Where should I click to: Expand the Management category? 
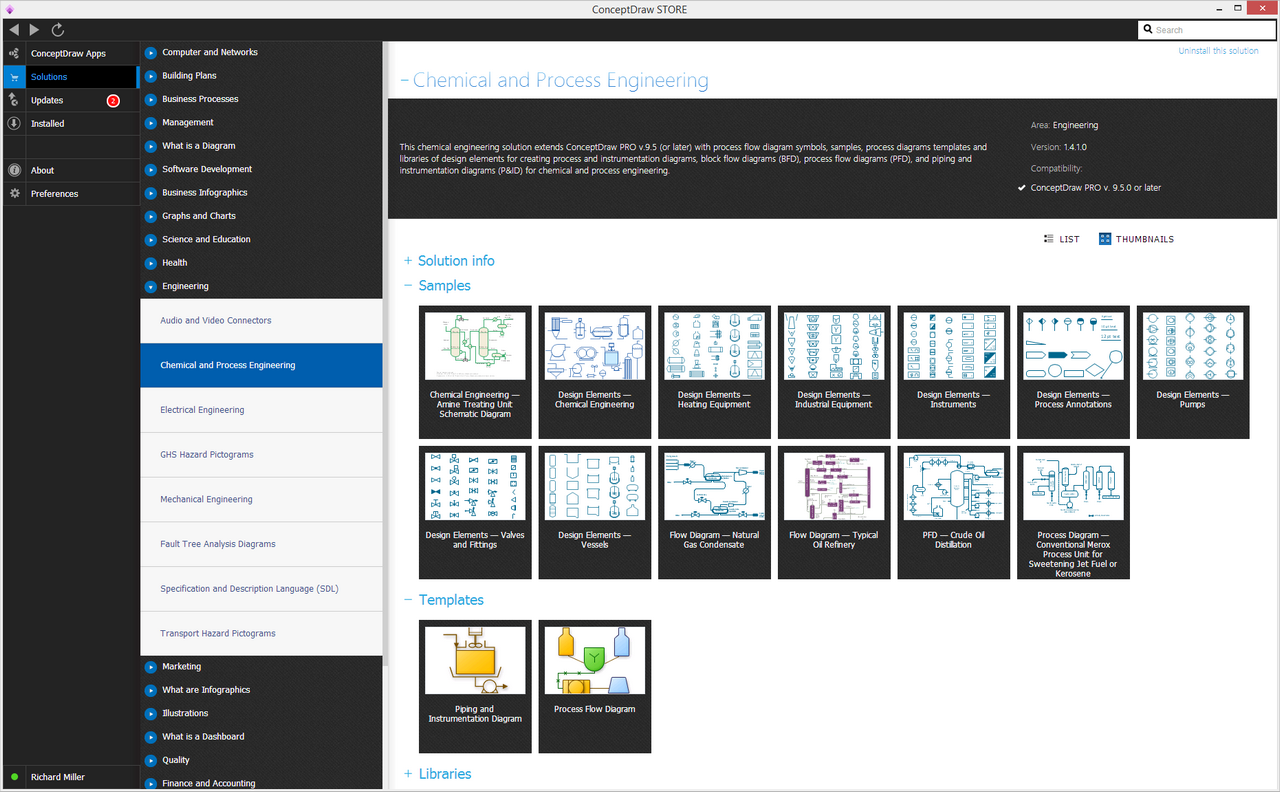(151, 123)
